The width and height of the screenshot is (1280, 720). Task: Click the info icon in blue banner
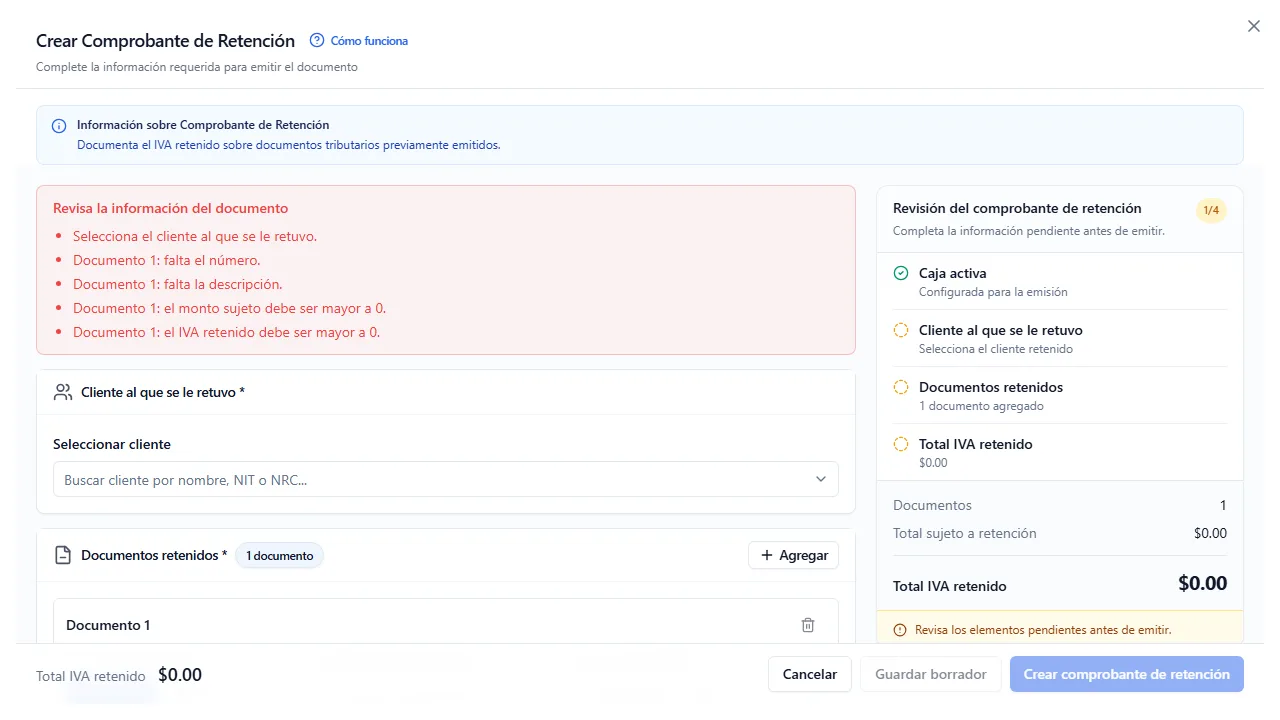[59, 127]
